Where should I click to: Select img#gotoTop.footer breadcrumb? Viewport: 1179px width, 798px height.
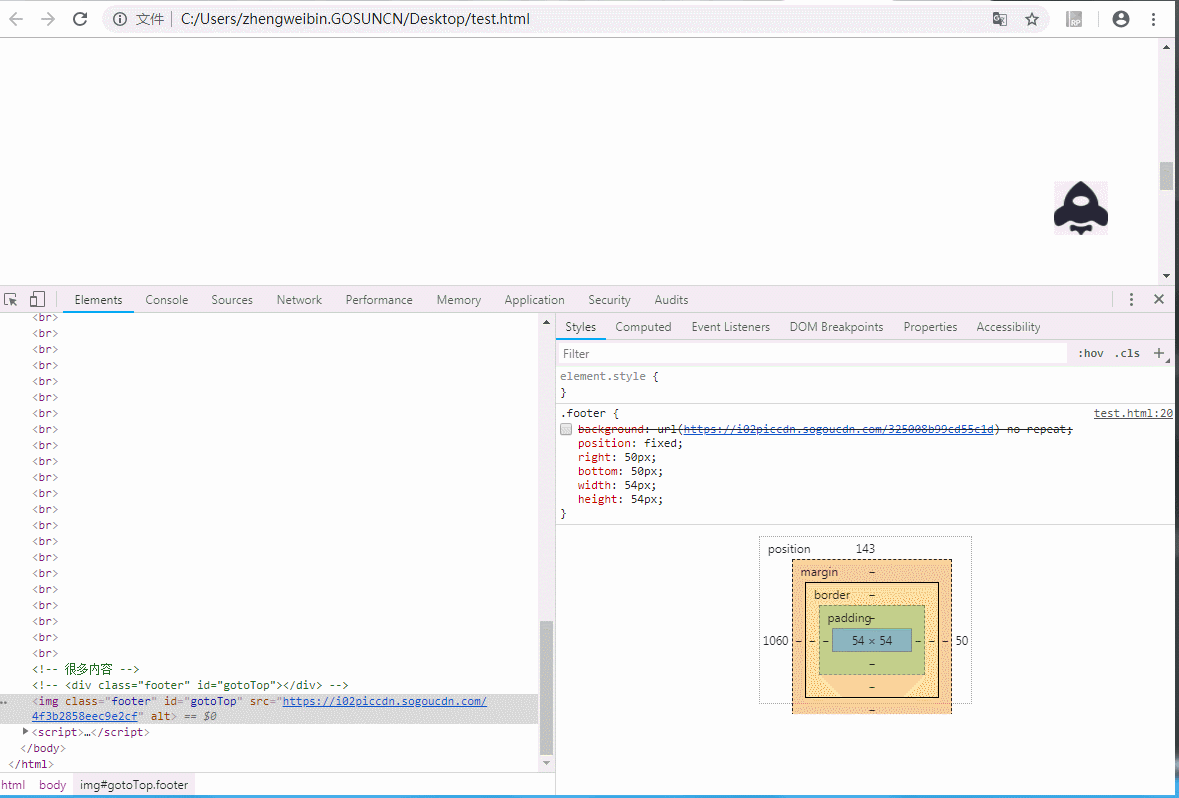click(x=134, y=784)
